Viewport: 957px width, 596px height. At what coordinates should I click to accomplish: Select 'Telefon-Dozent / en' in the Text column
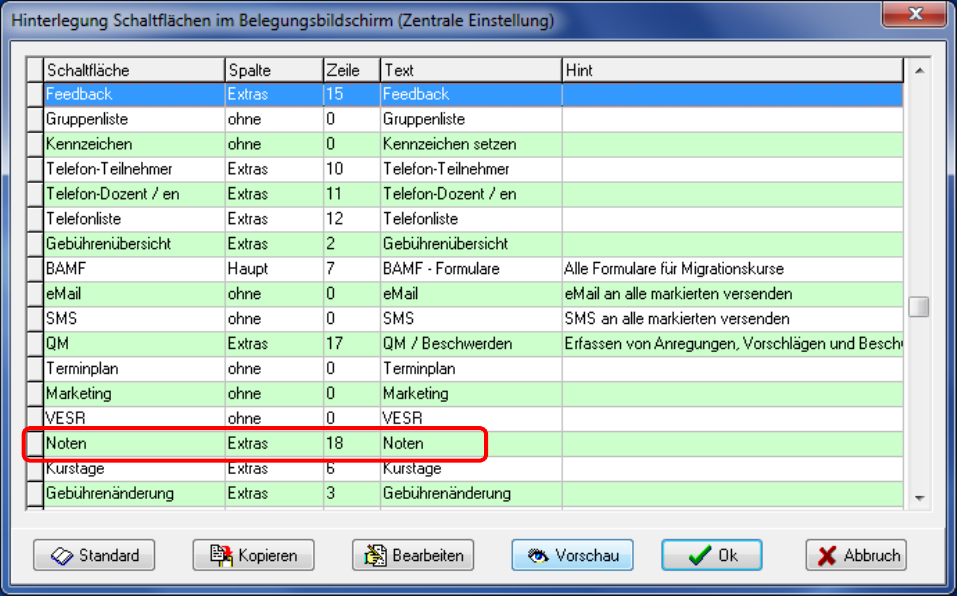[471, 194]
